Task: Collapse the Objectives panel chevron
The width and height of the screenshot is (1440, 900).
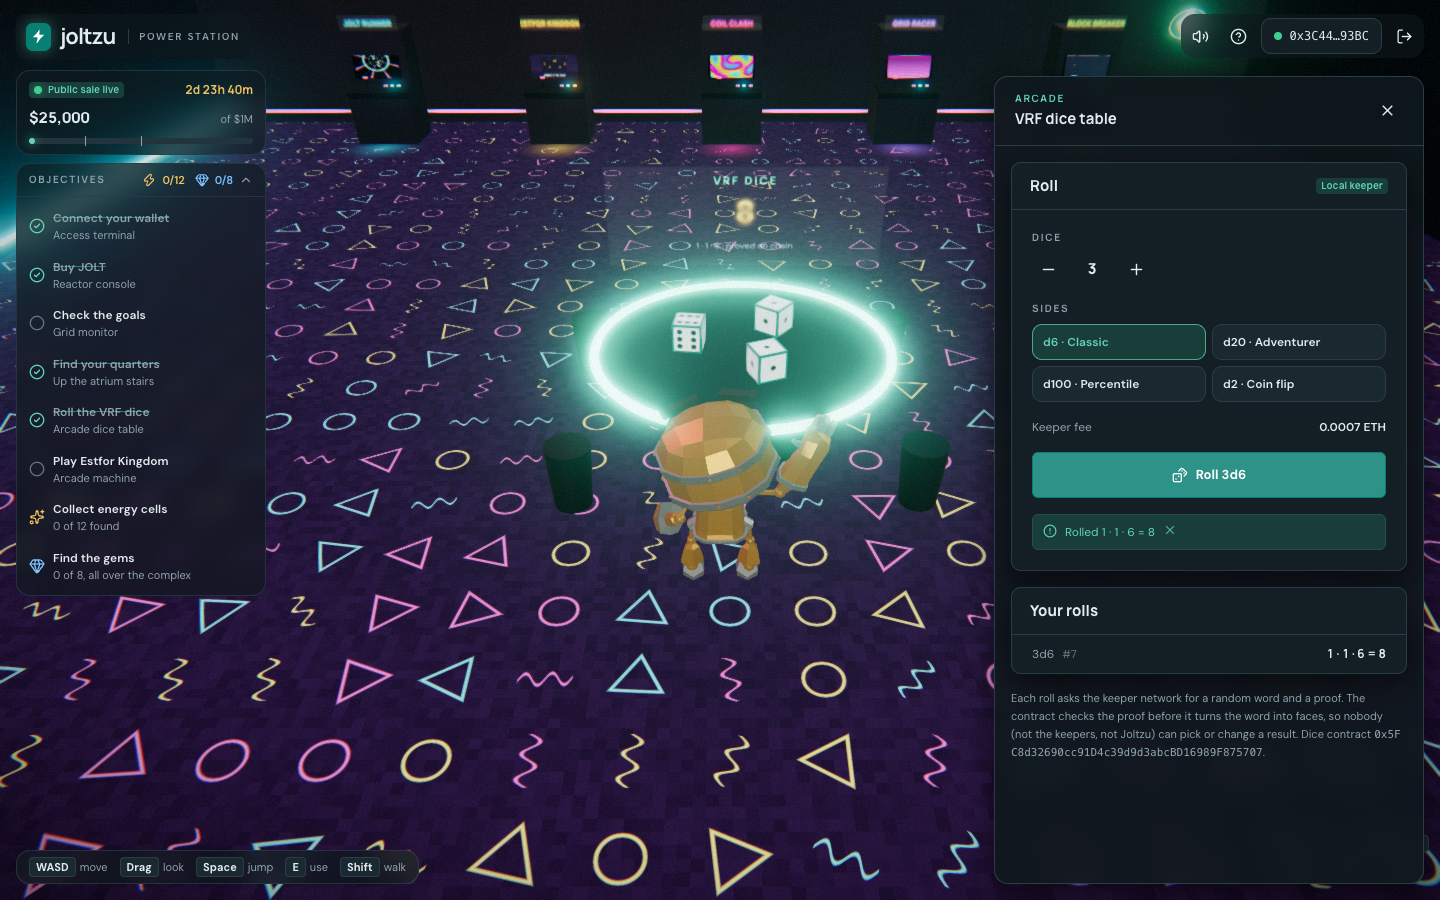Action: coord(246,180)
